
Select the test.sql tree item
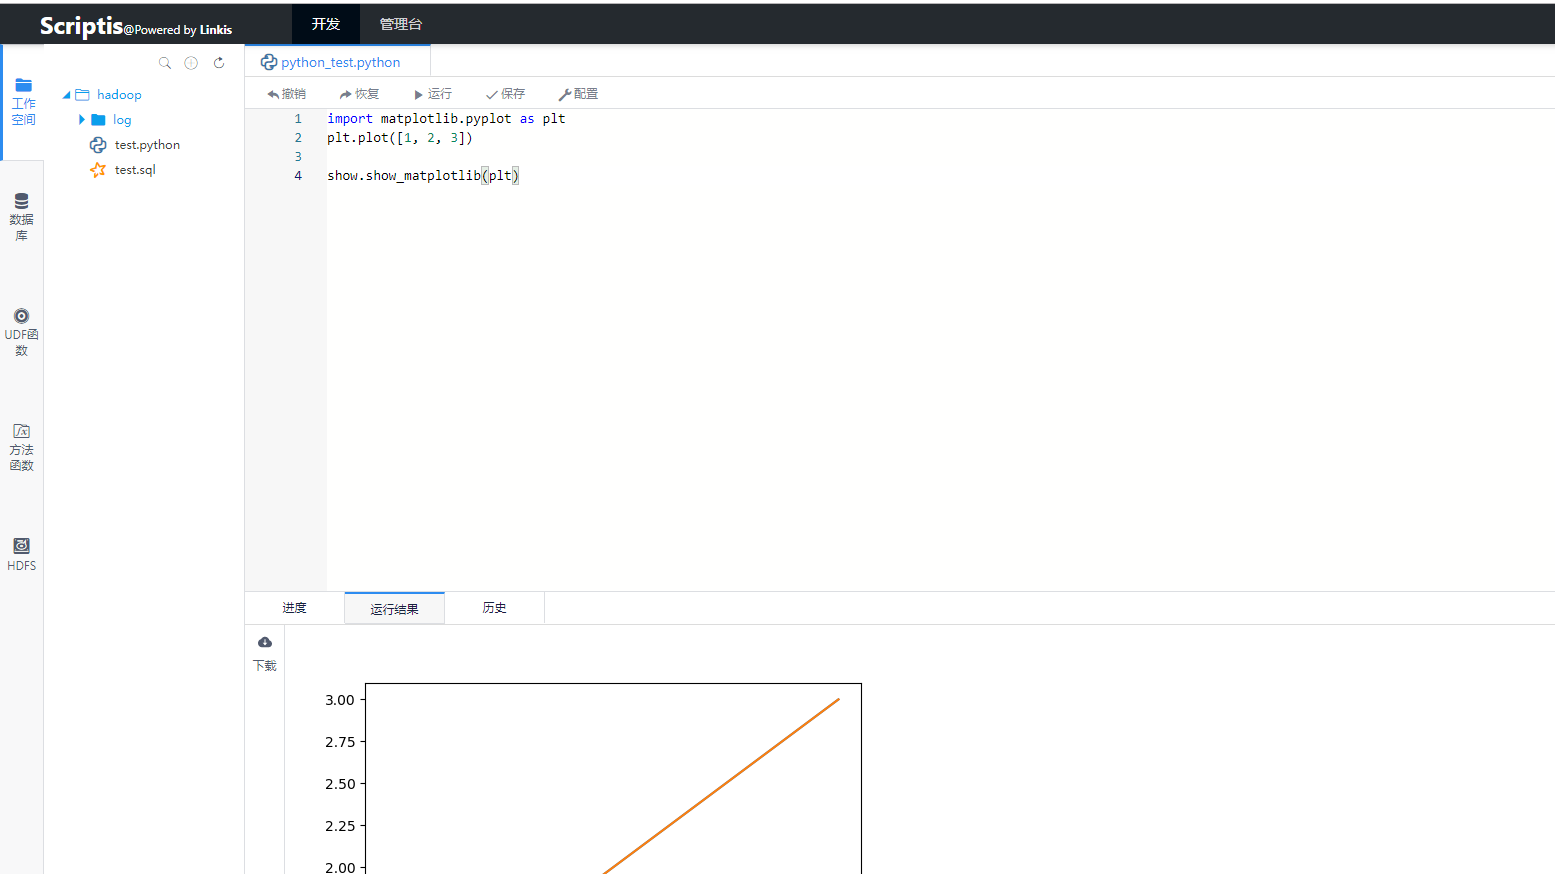point(133,169)
